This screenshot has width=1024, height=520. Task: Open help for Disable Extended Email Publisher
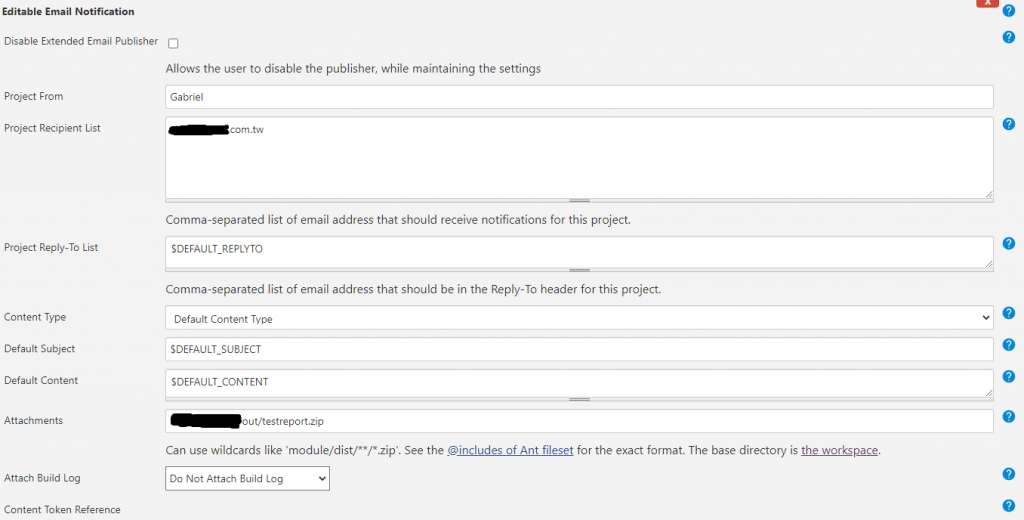pos(1008,38)
